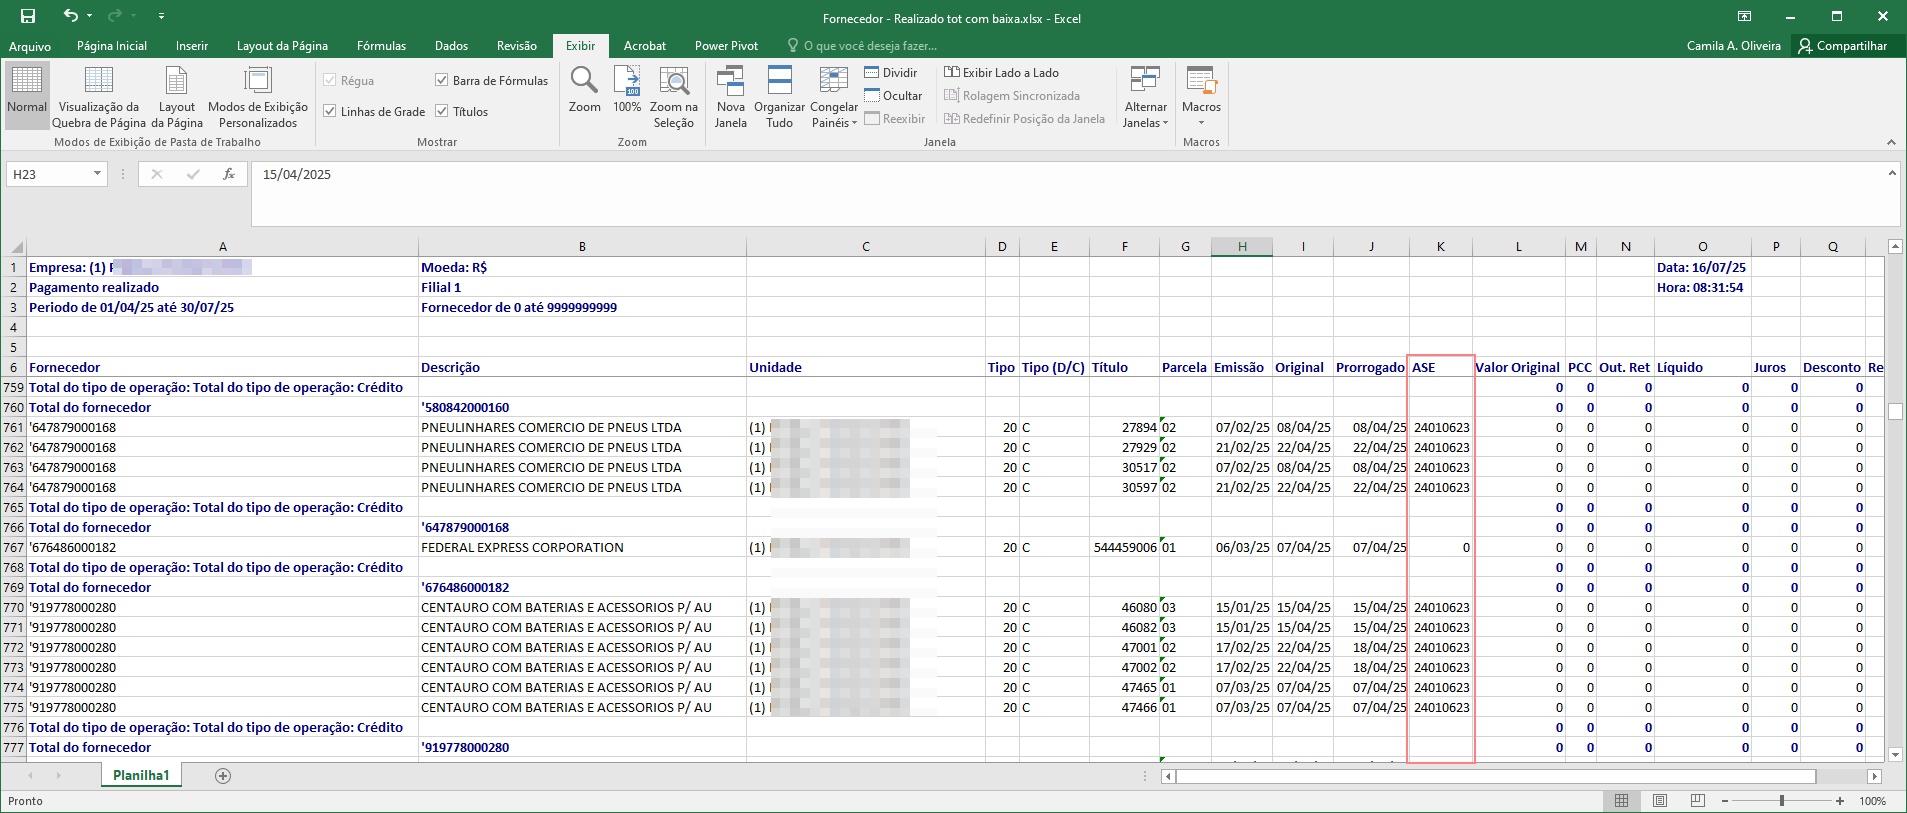
Task: Click the Insert Function fx icon
Action: click(x=229, y=174)
